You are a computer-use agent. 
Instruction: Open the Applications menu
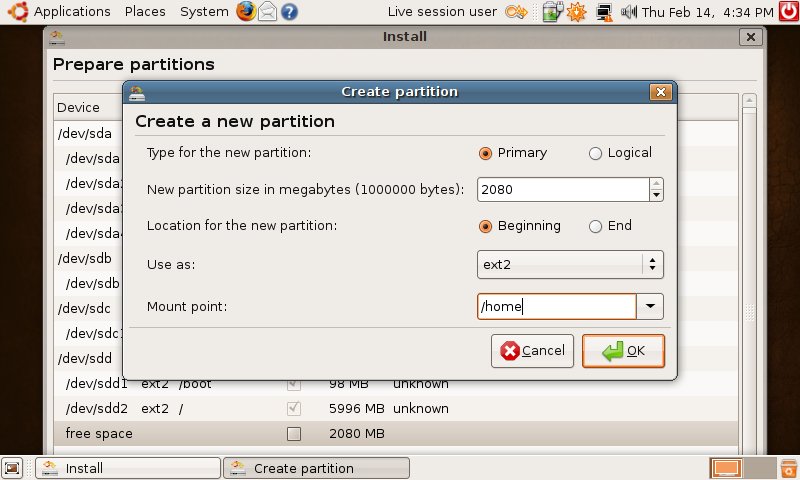[x=72, y=11]
